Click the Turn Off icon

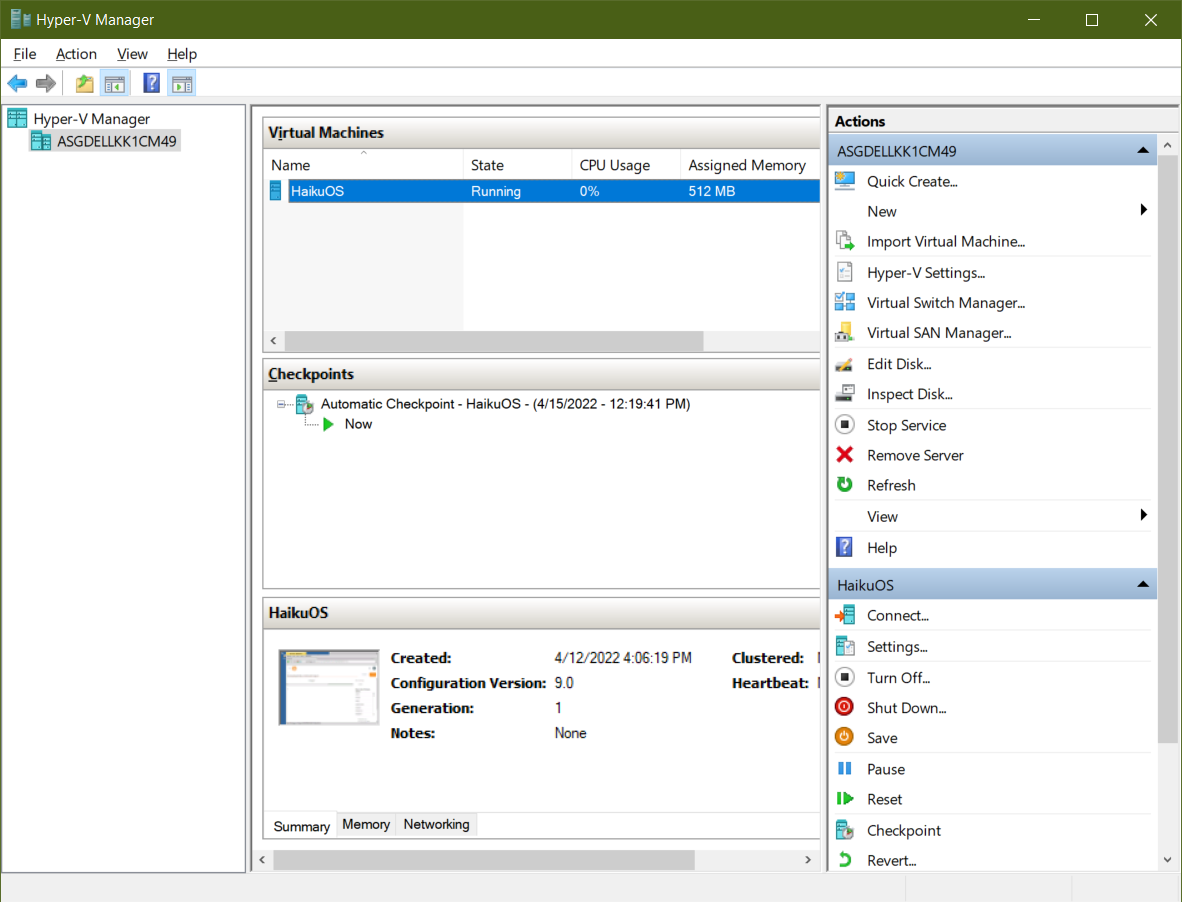pos(845,677)
